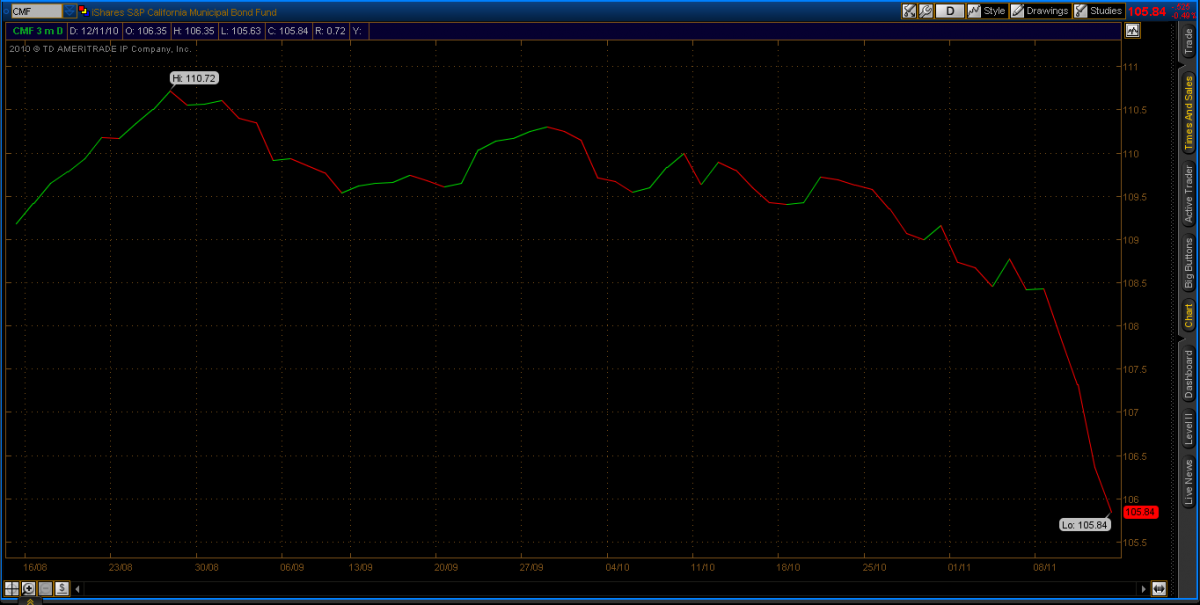
Task: Switch to the Dashboard side tab
Action: (1188, 374)
